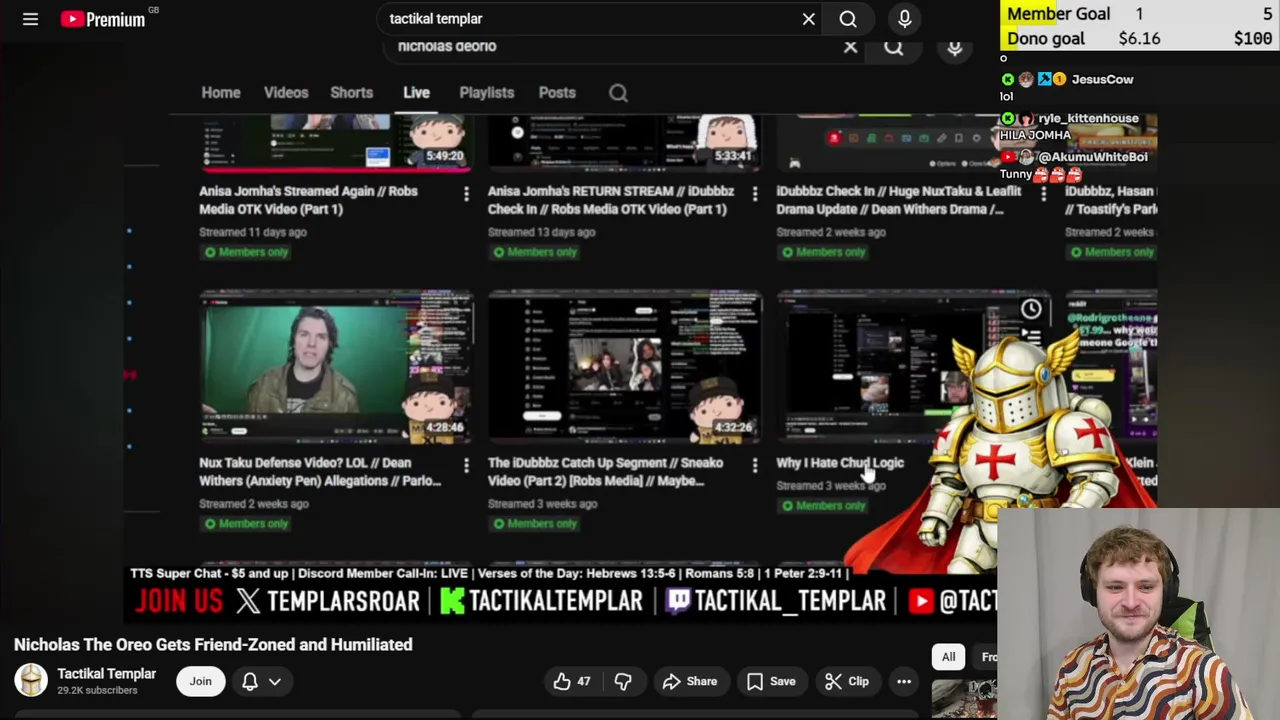Screen dimensions: 1280x720
Task: Open options for 'Anisa Jomha's Streamed Again' video
Action: point(466,193)
